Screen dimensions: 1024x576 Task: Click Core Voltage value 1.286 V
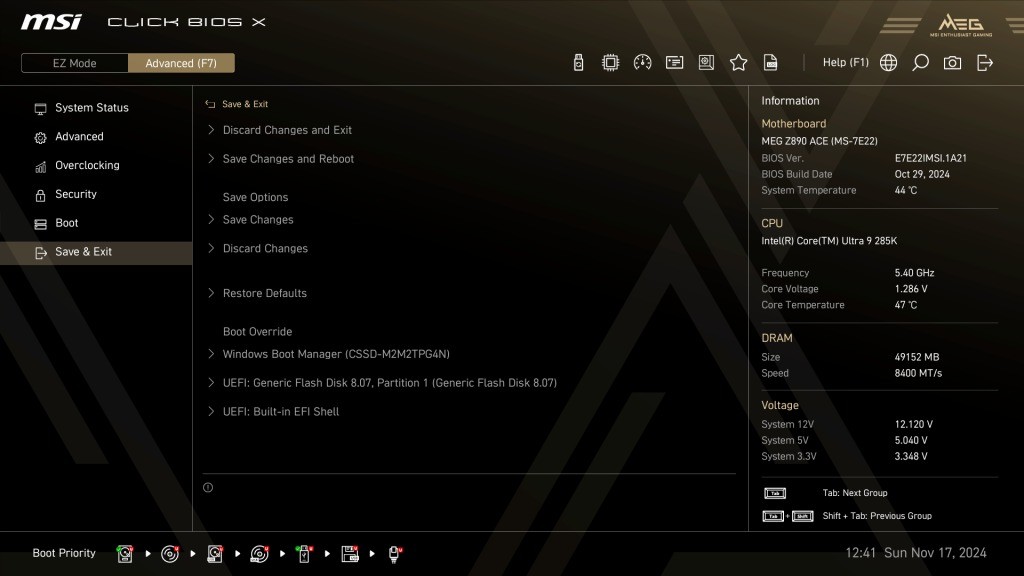pyautogui.click(x=910, y=289)
